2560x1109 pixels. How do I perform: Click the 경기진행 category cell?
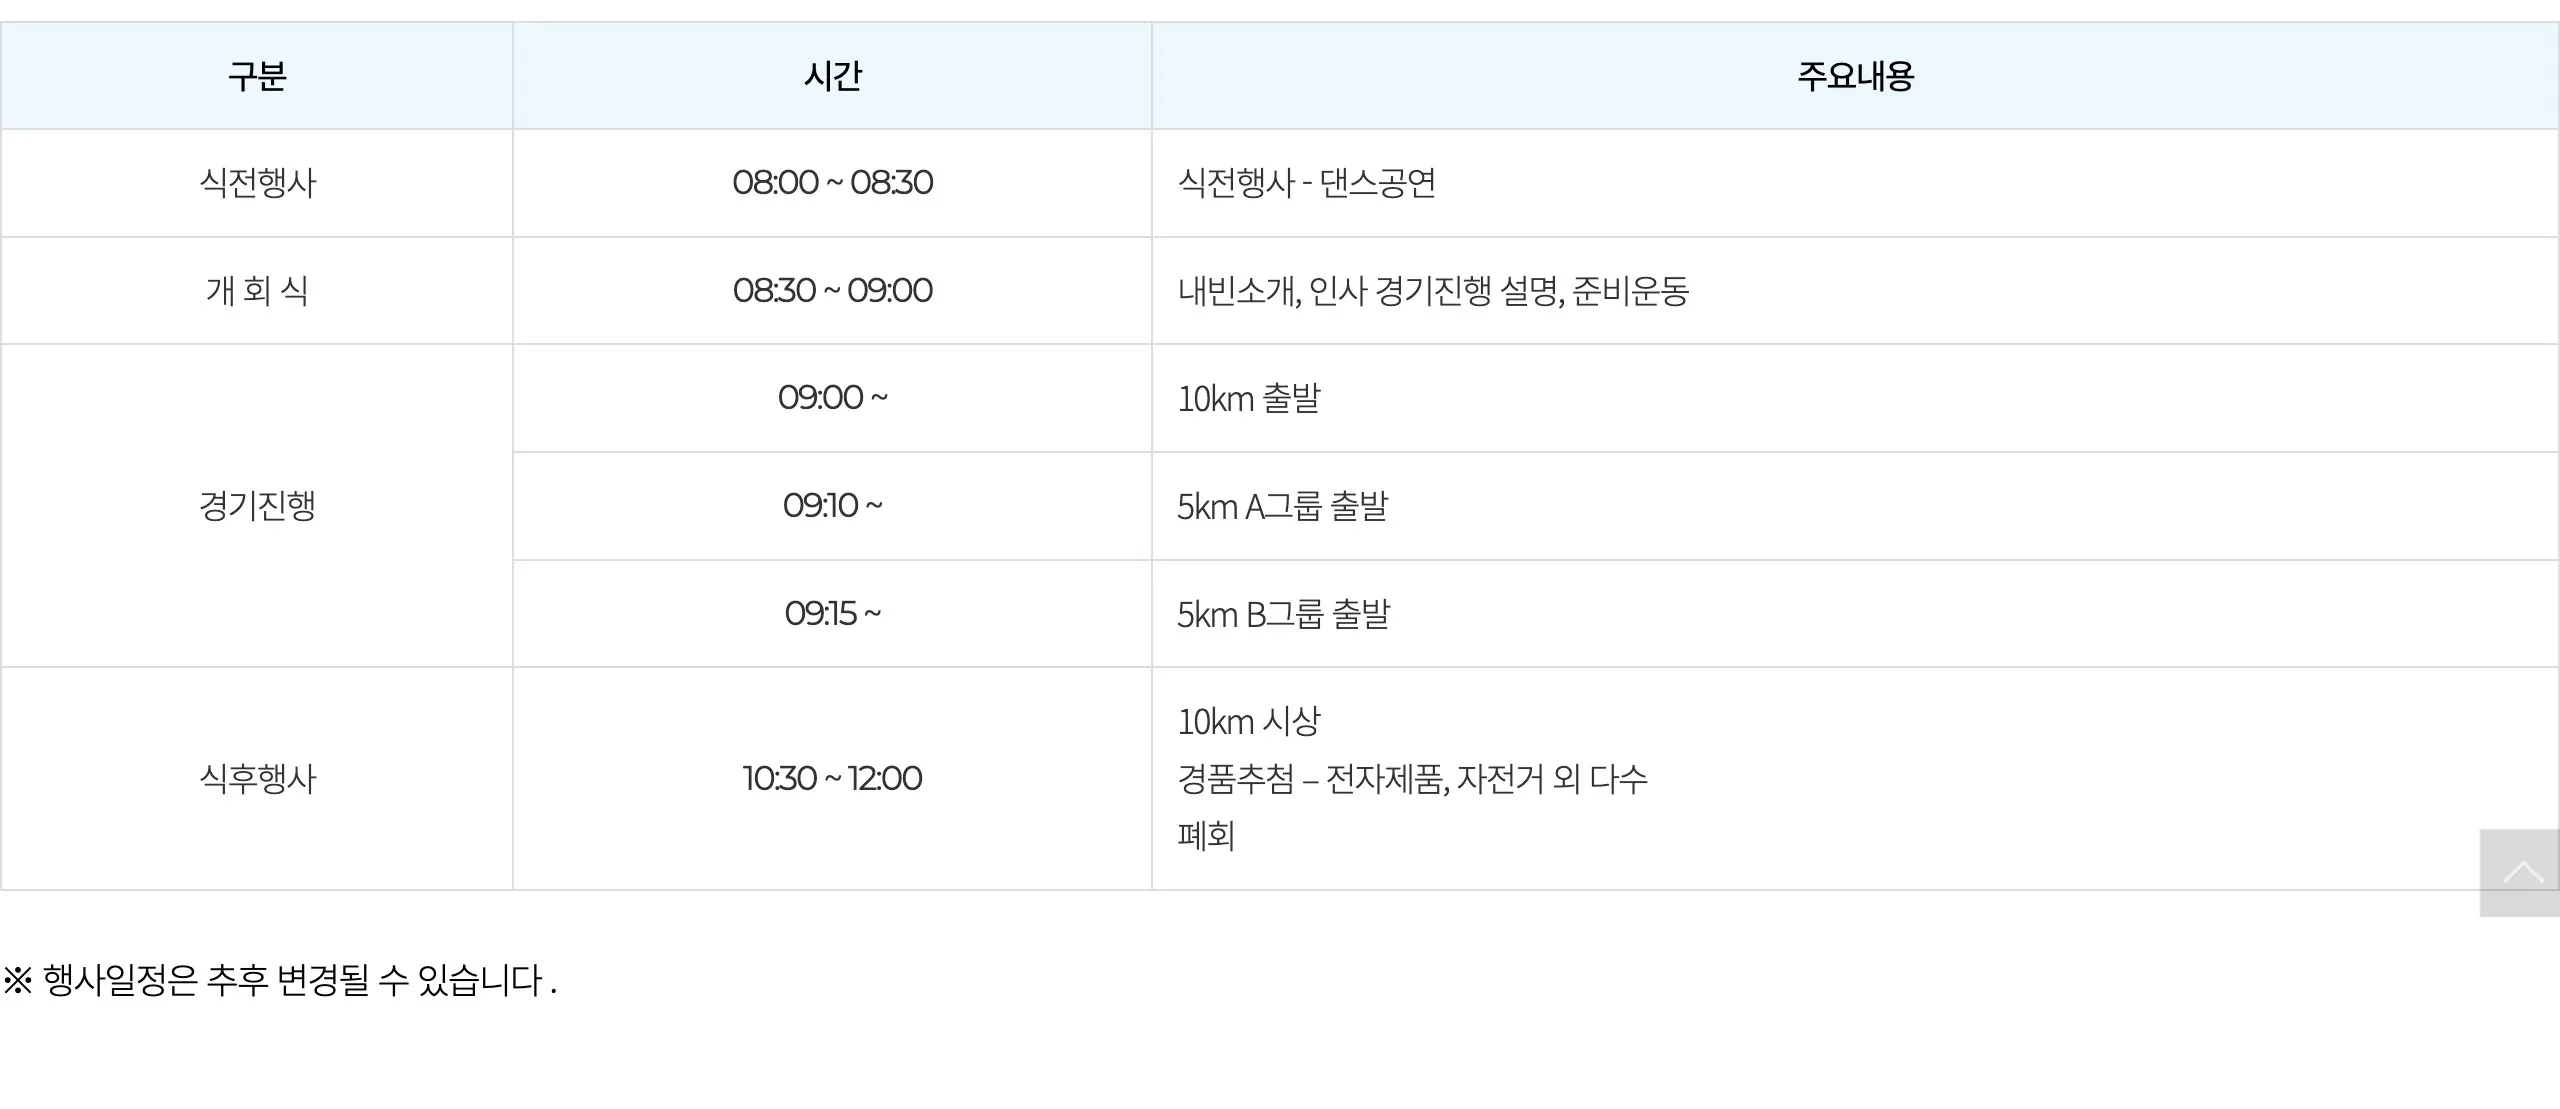pyautogui.click(x=257, y=506)
